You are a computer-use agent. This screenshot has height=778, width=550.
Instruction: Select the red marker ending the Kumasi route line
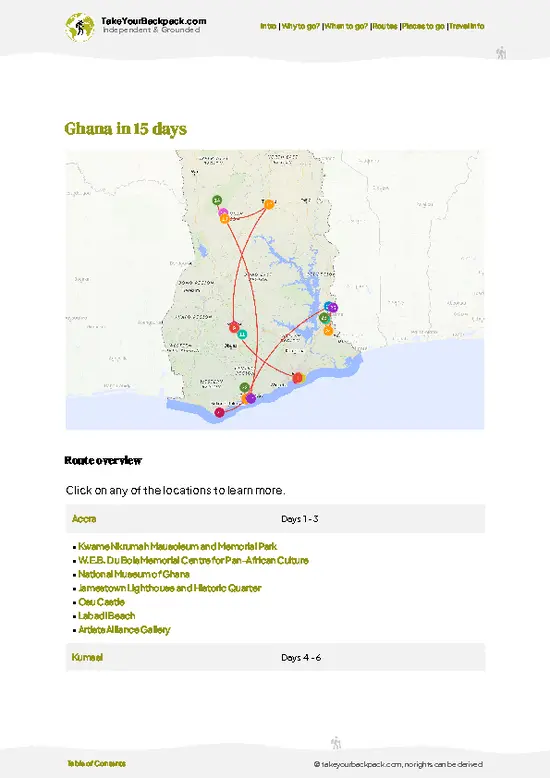click(234, 327)
